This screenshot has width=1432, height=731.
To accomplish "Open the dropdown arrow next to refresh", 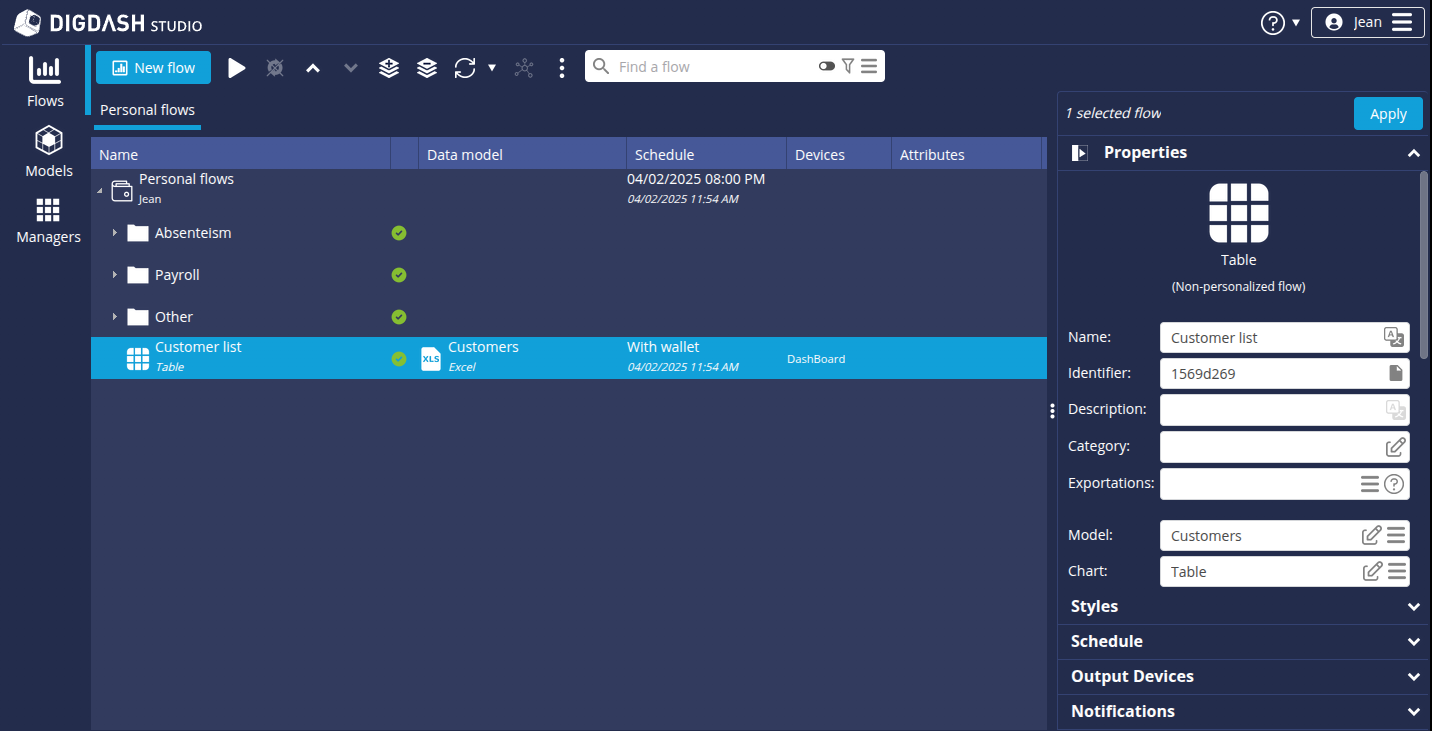I will coord(492,68).
